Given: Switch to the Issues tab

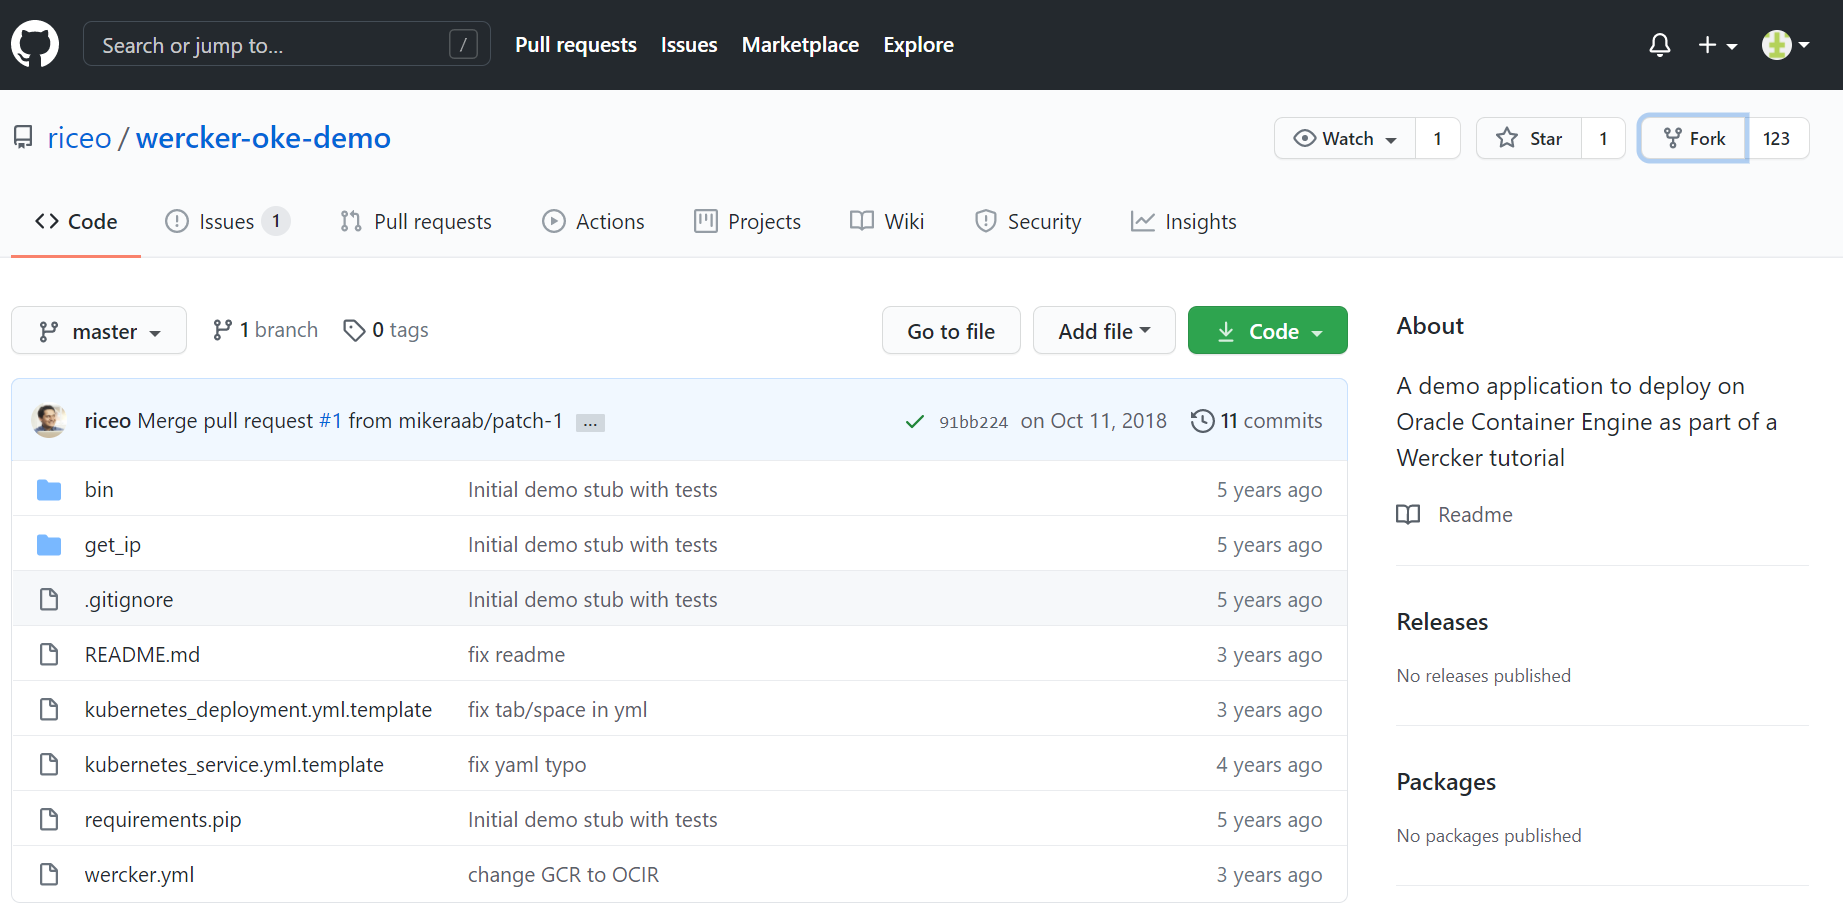Looking at the screenshot, I should (228, 222).
